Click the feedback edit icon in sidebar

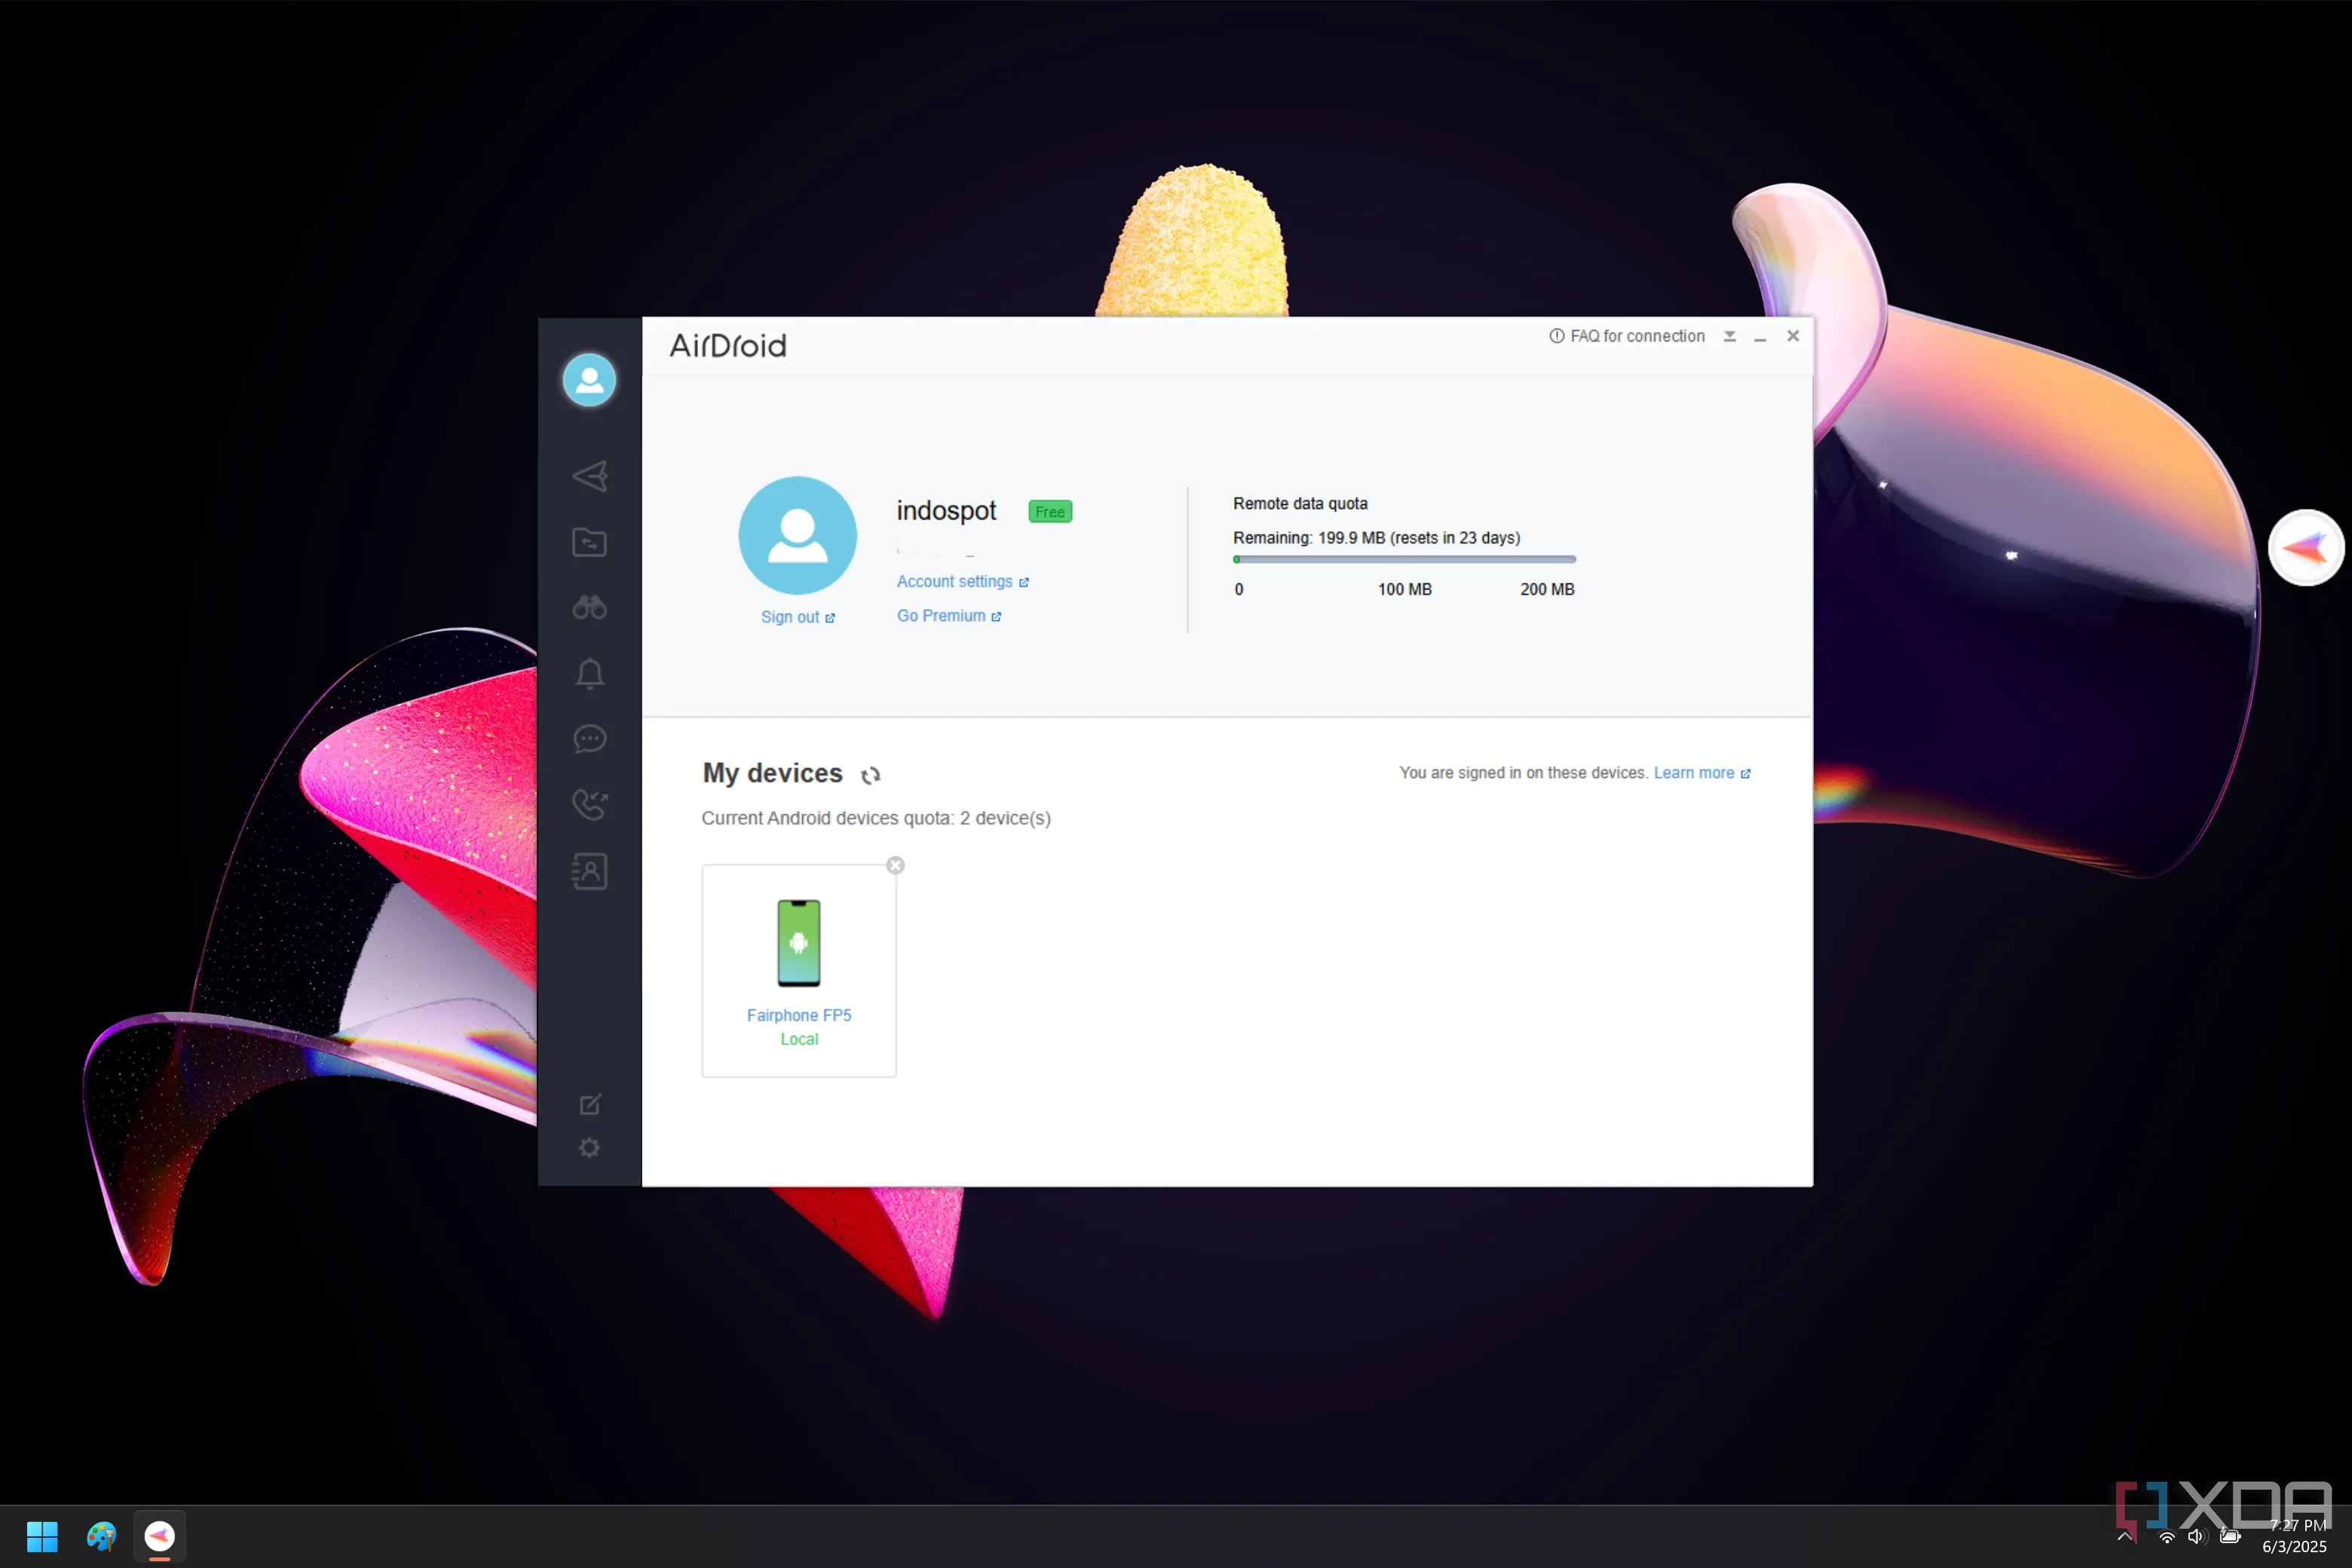pos(590,1104)
